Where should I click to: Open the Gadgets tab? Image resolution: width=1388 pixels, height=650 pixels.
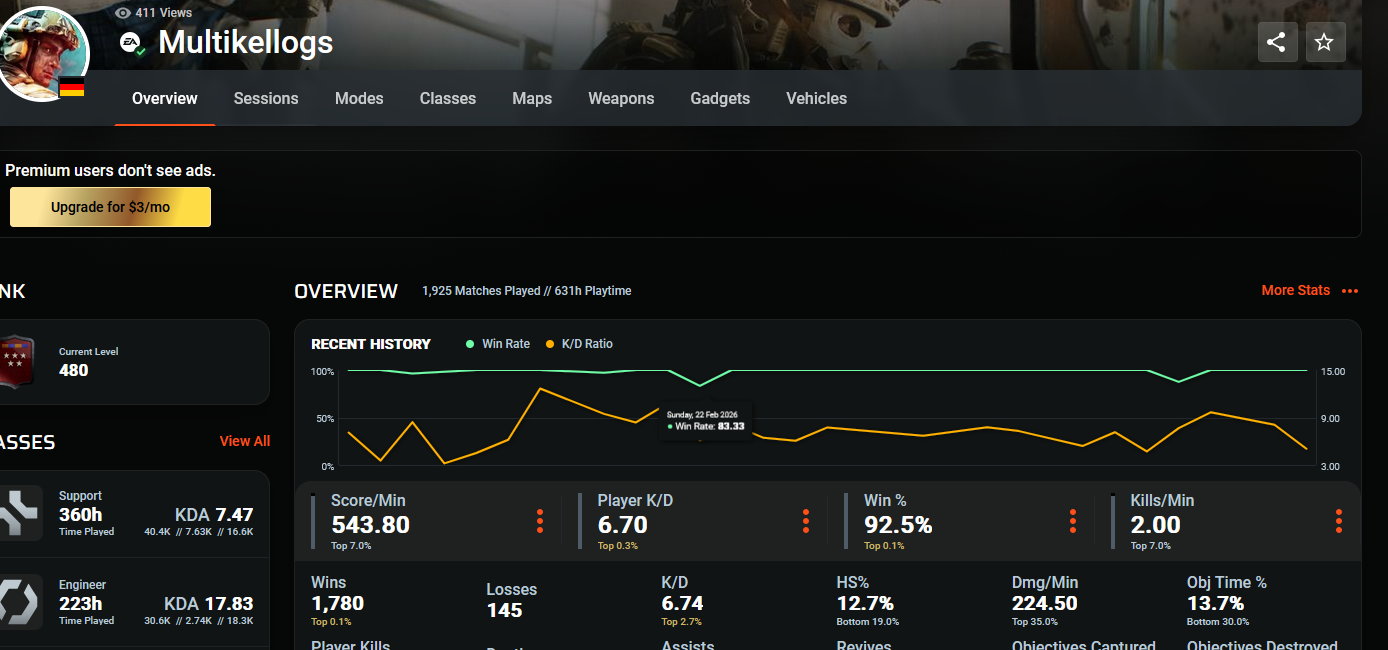click(720, 98)
